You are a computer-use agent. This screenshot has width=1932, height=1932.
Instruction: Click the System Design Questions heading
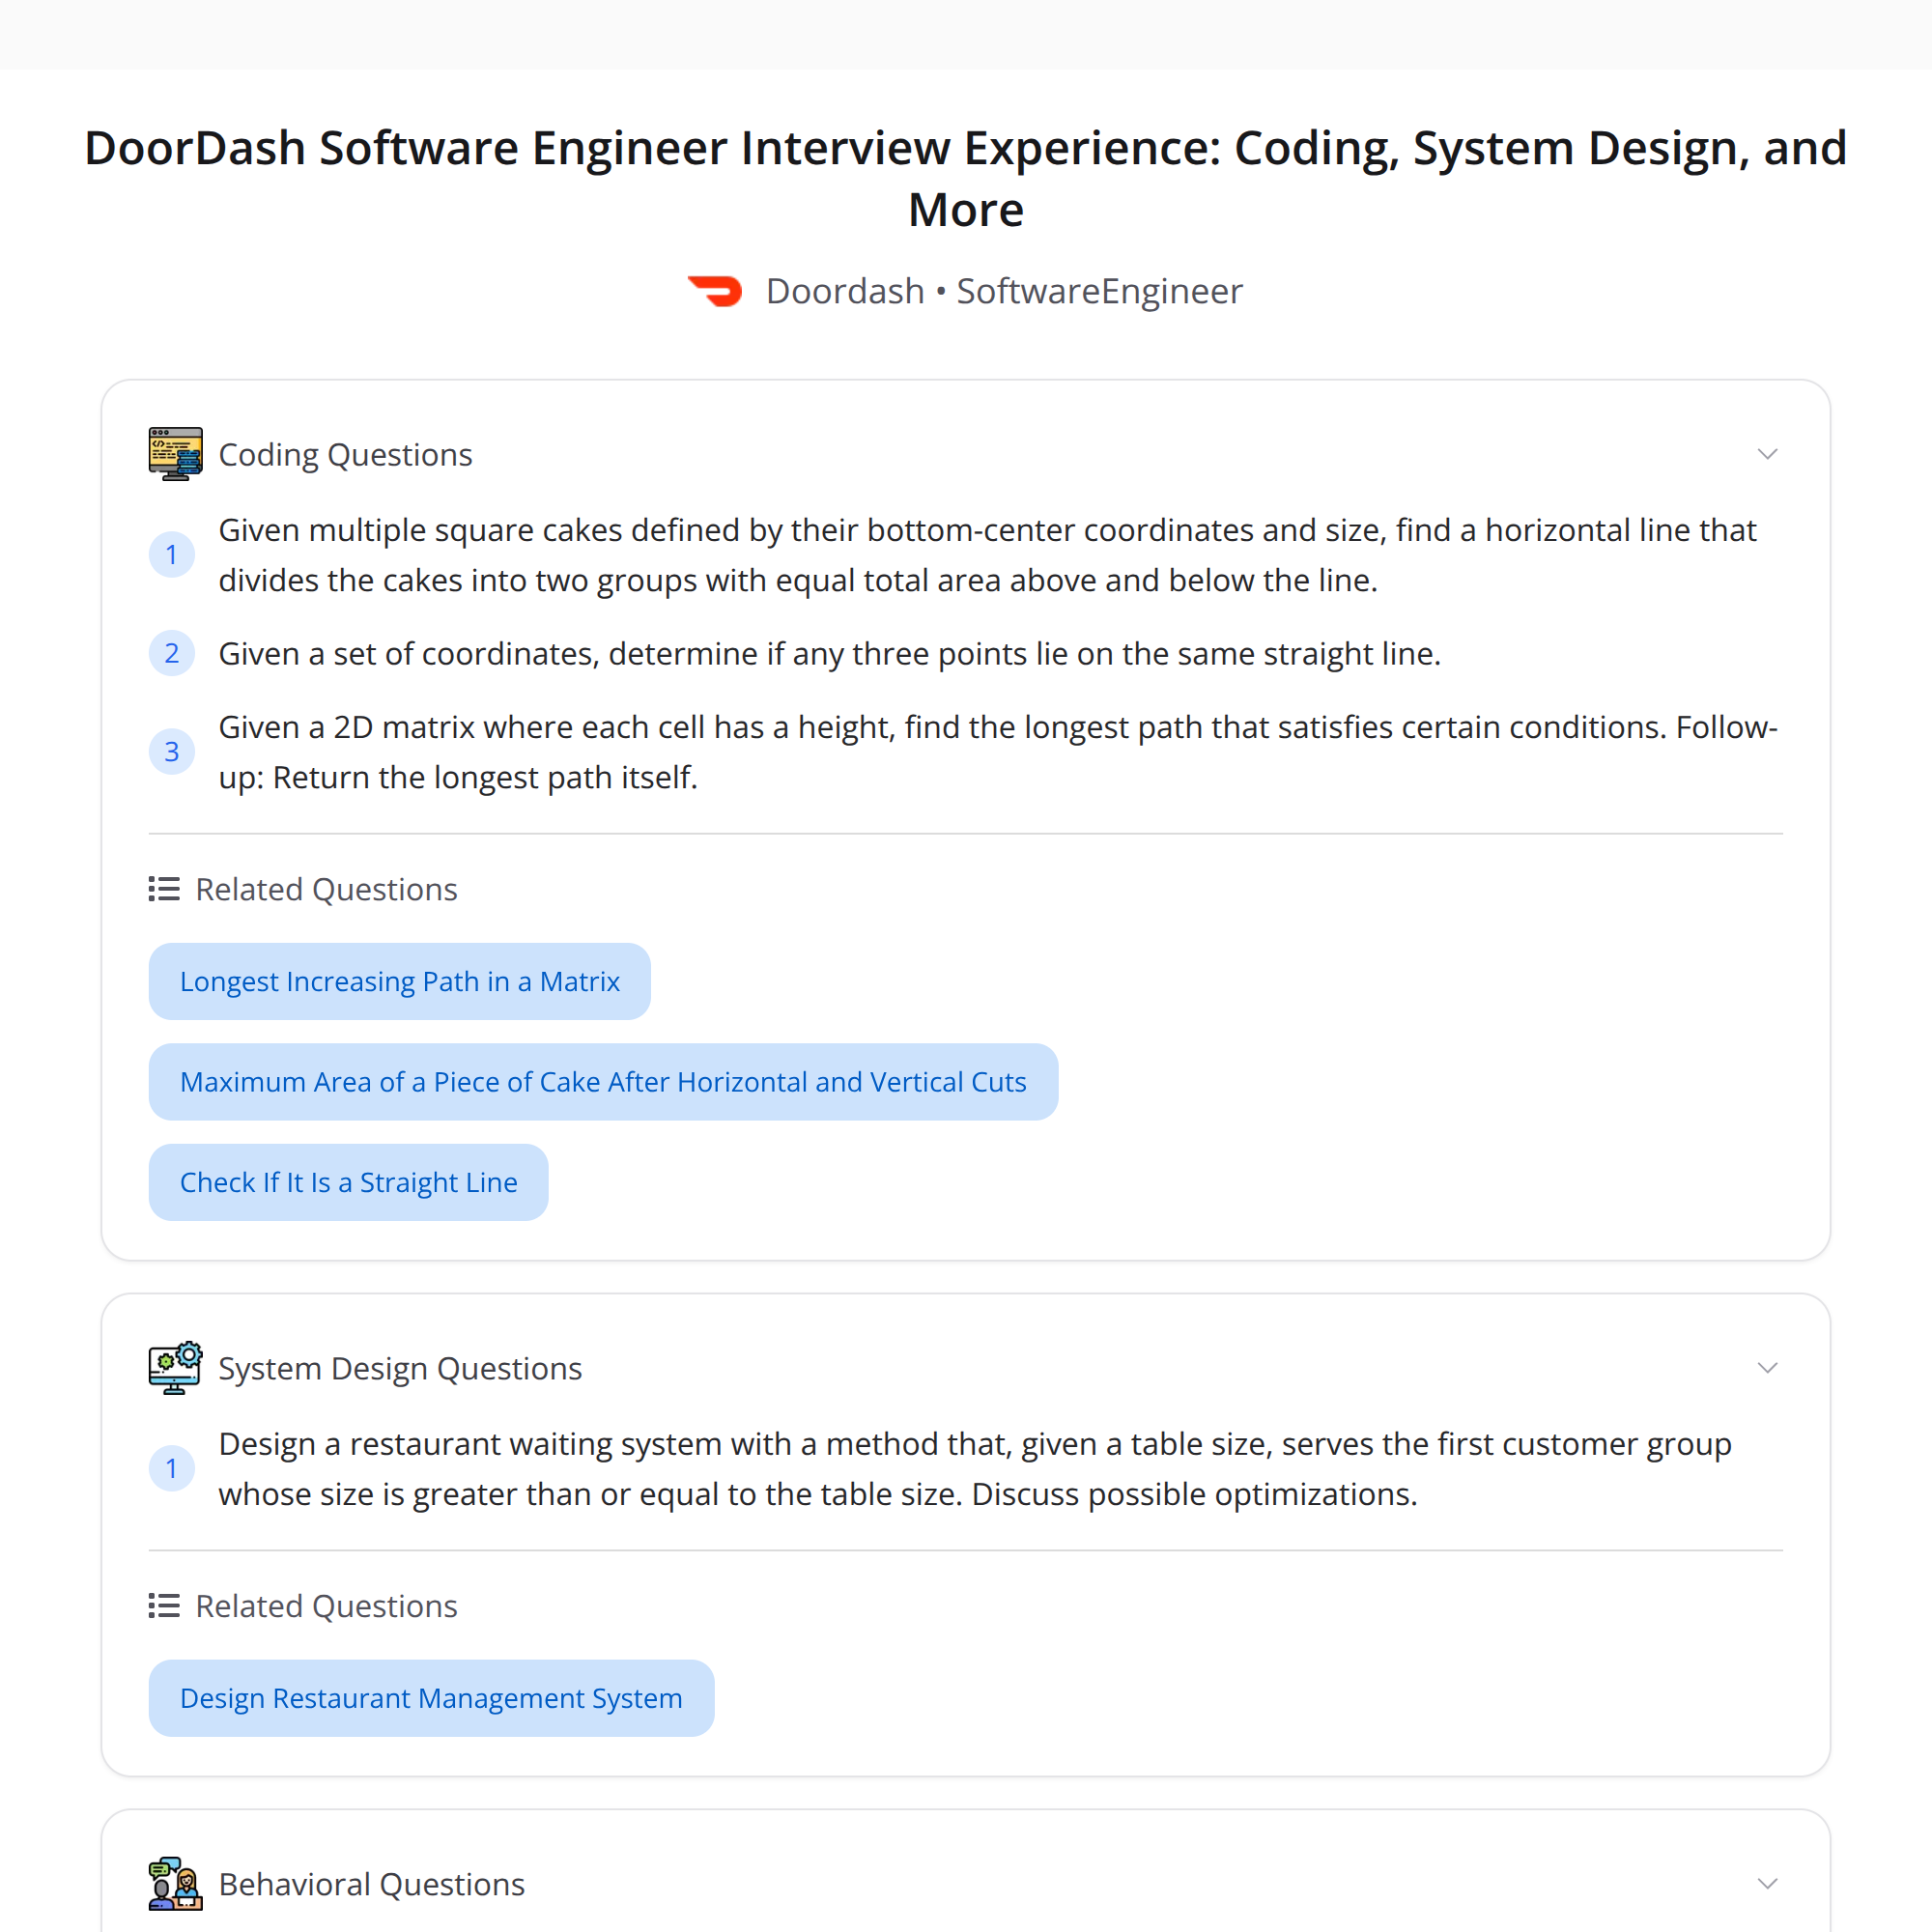pos(400,1369)
